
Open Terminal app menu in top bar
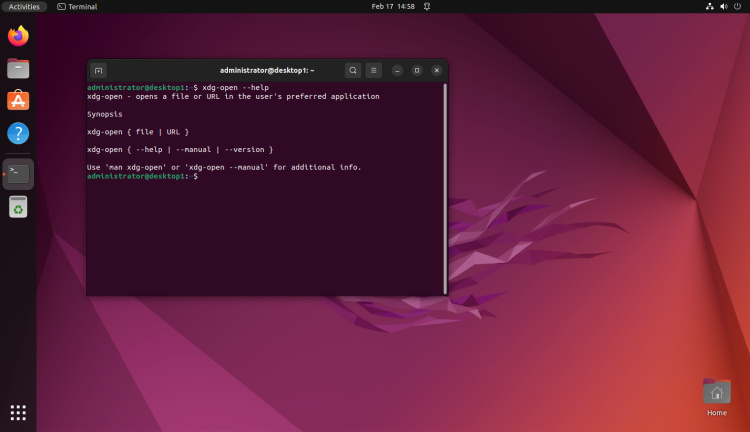(77, 6)
